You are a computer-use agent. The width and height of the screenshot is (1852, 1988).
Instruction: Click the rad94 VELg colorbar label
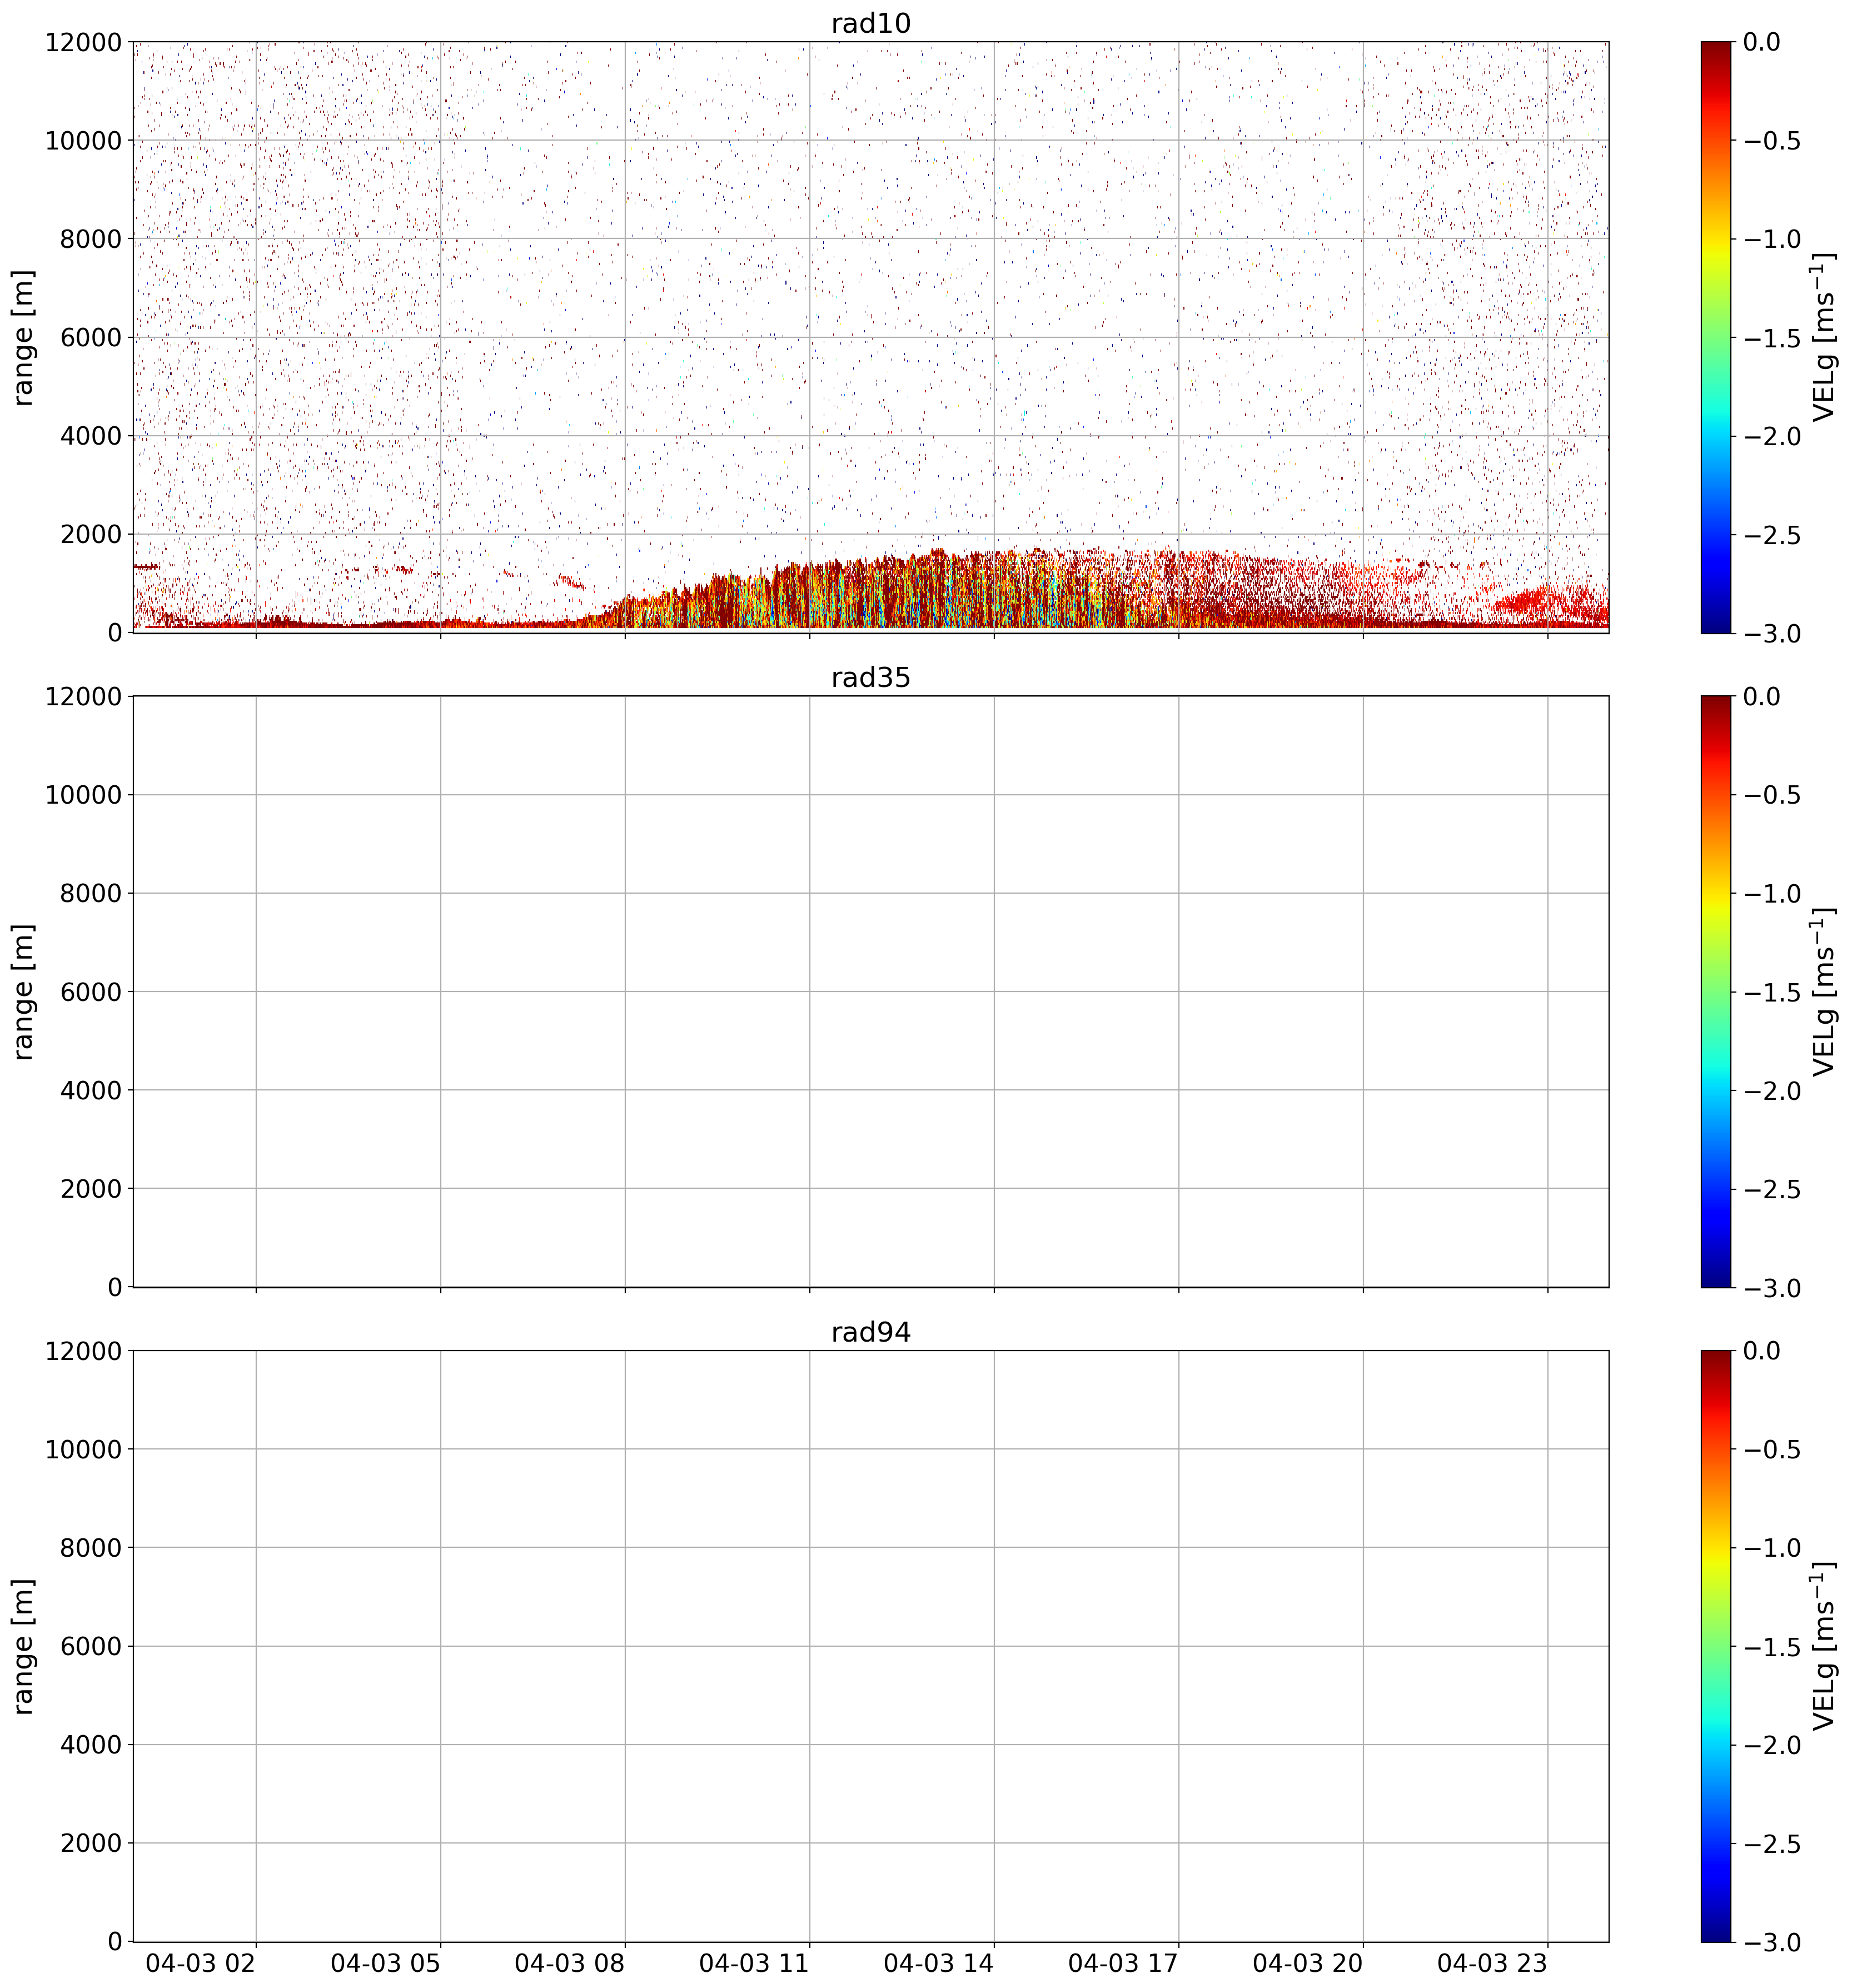point(1824,1646)
